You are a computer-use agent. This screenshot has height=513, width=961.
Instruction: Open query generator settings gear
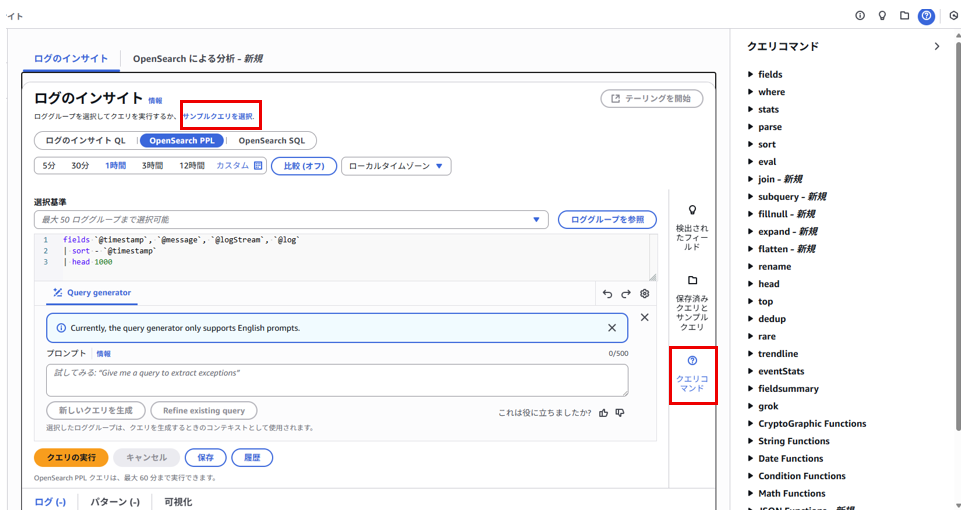644,294
